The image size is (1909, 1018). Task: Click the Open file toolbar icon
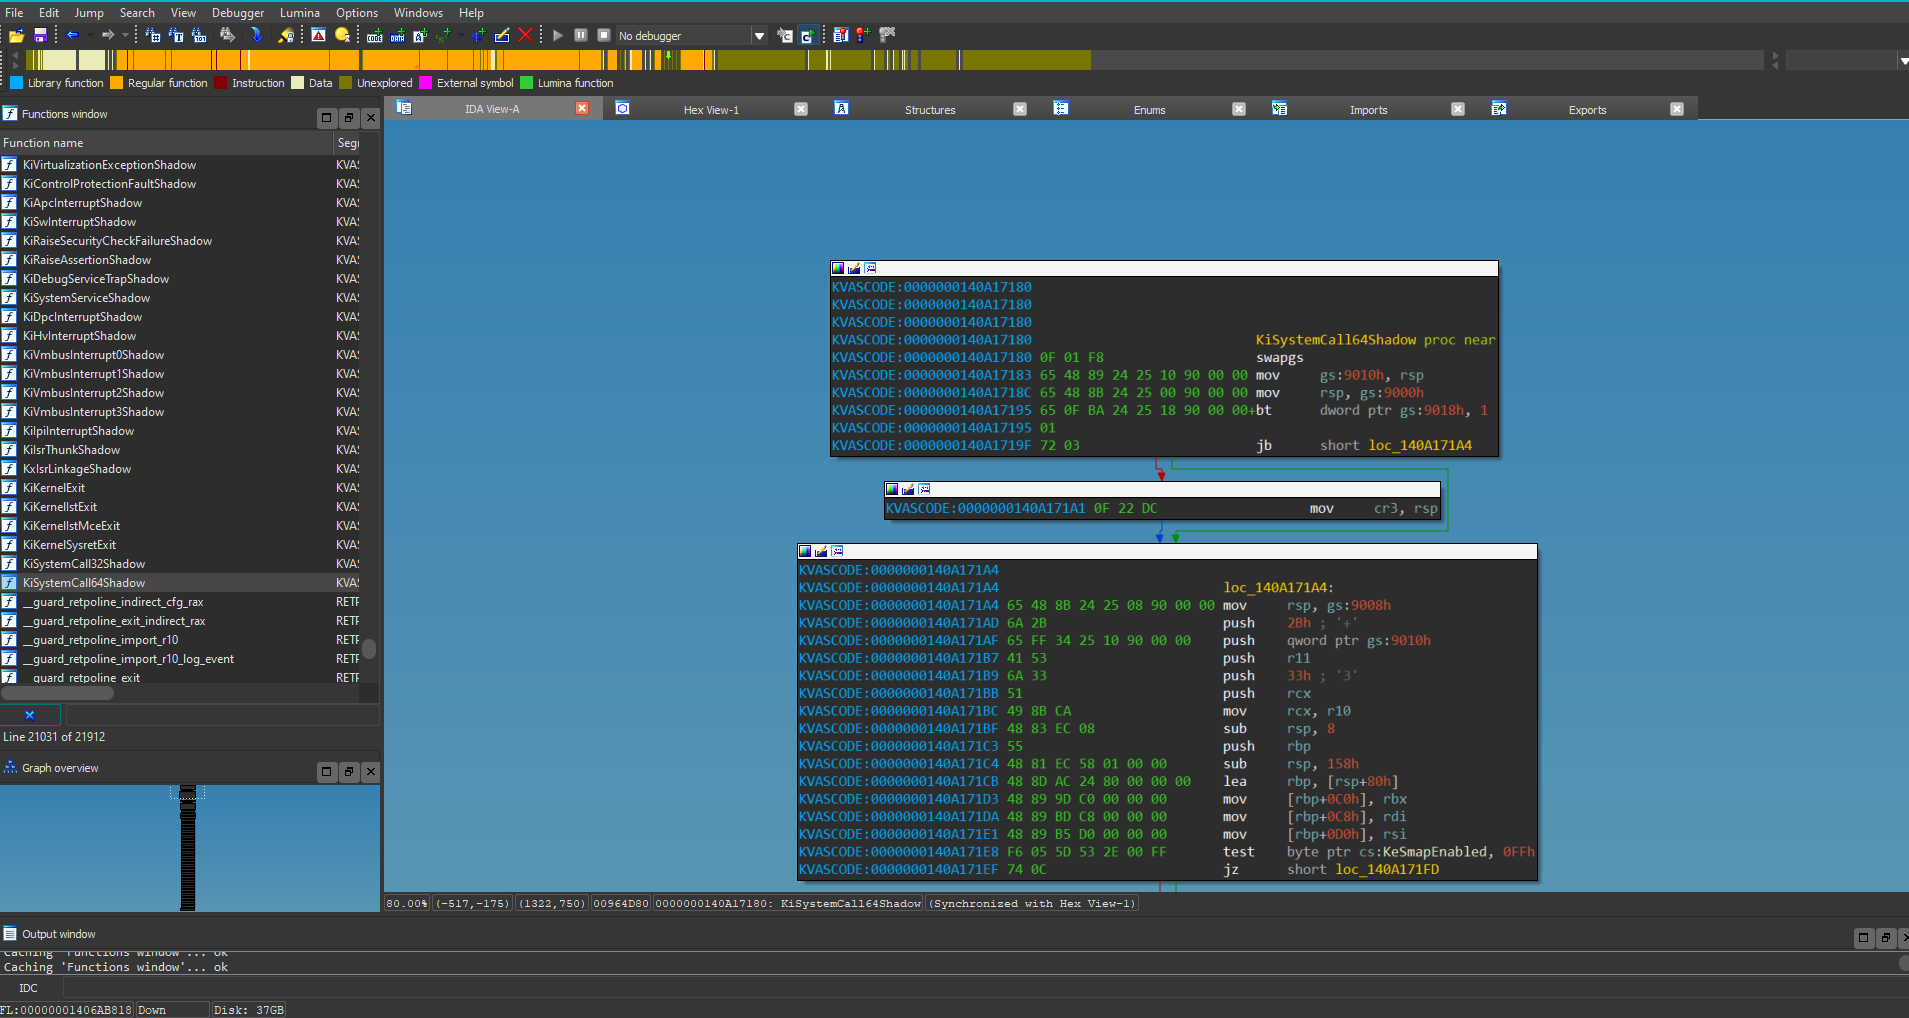tap(16, 35)
